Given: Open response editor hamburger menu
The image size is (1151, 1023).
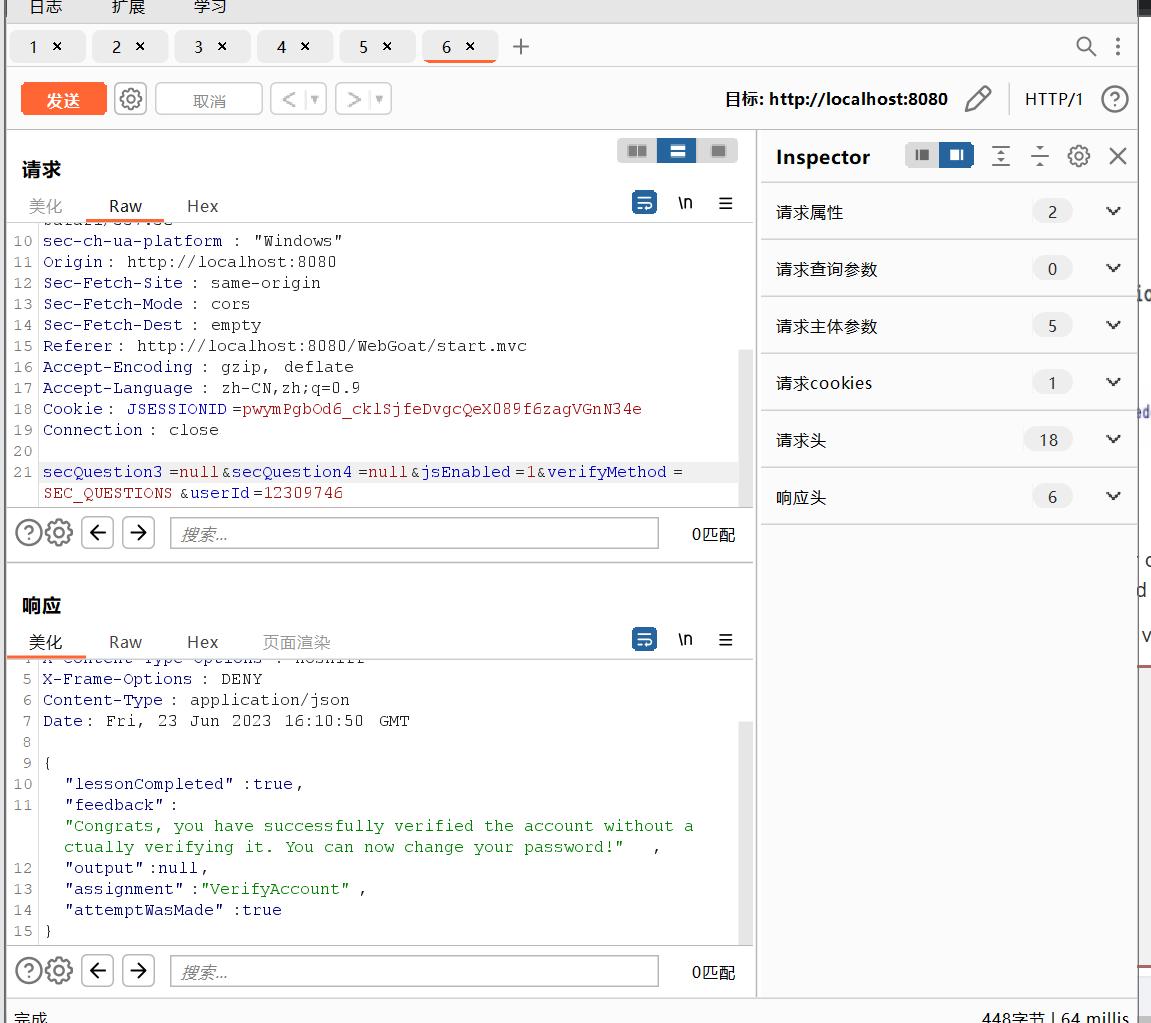Looking at the screenshot, I should coord(725,640).
